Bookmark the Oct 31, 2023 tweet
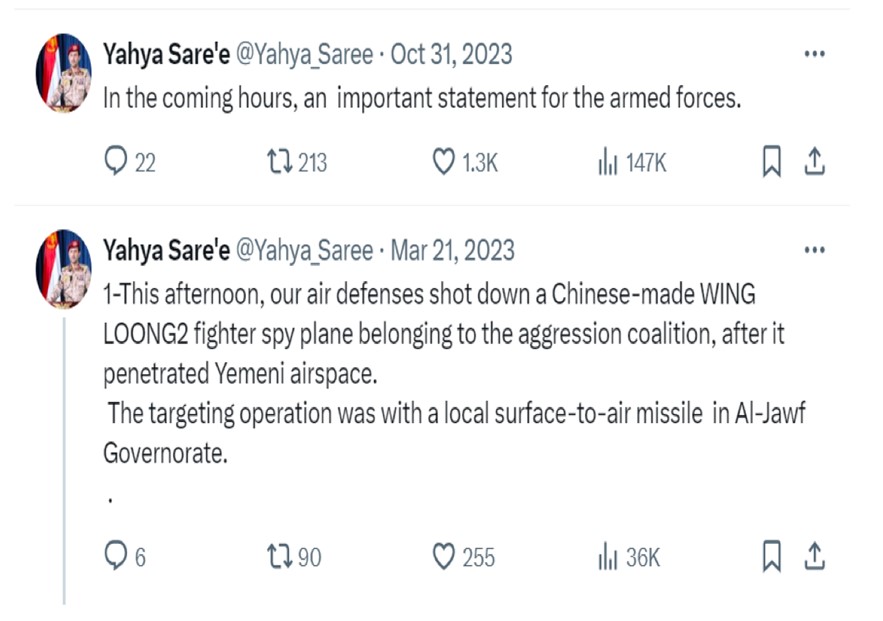Screen dimensions: 883x621 click(771, 162)
